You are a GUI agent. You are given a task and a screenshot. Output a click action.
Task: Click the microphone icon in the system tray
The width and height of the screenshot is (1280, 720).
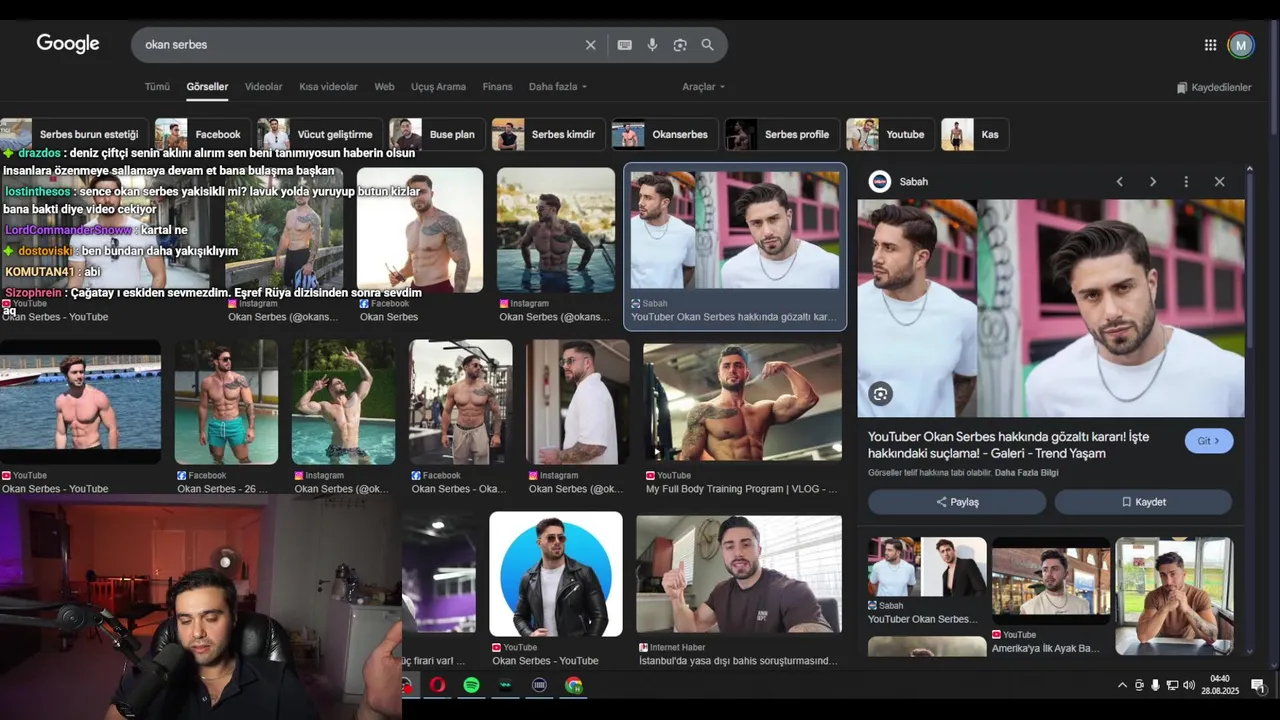tap(1155, 685)
